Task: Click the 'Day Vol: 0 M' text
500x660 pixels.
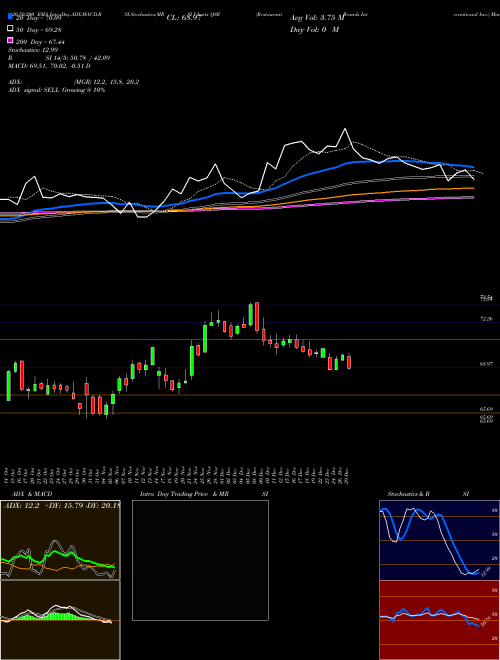Action: pos(314,30)
